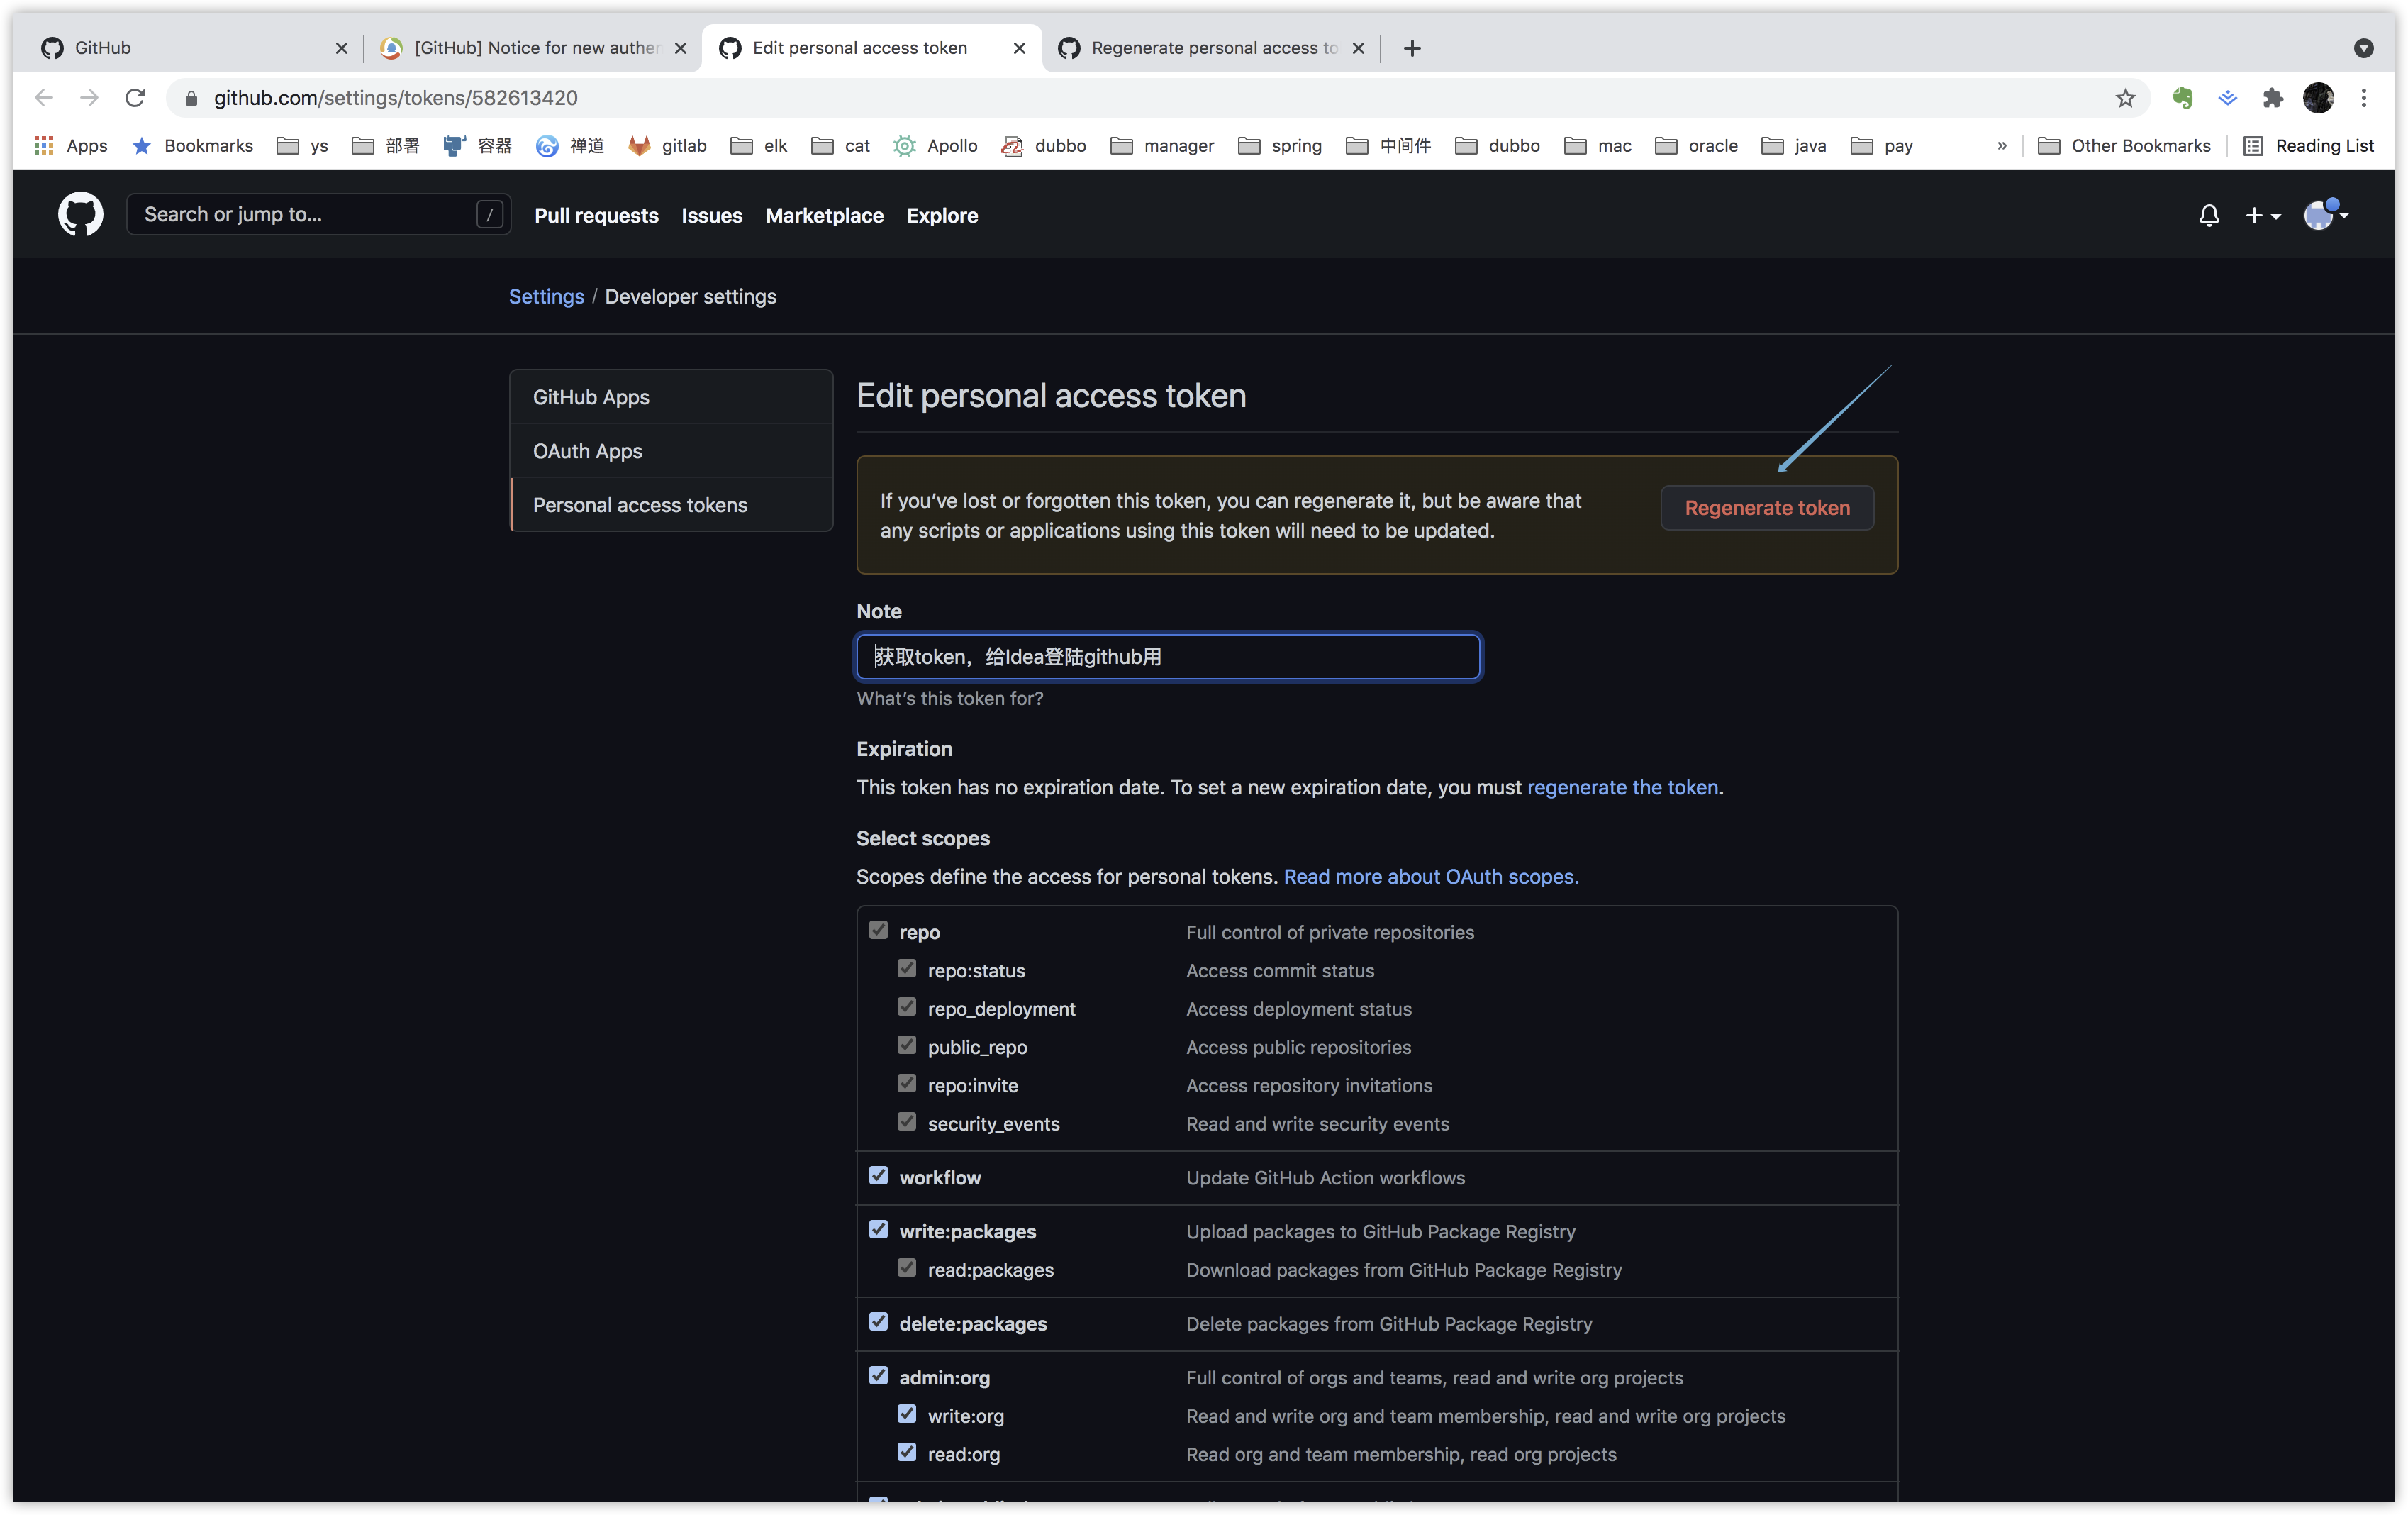
Task: Click the GitHub Octocat logo
Action: [x=80, y=214]
